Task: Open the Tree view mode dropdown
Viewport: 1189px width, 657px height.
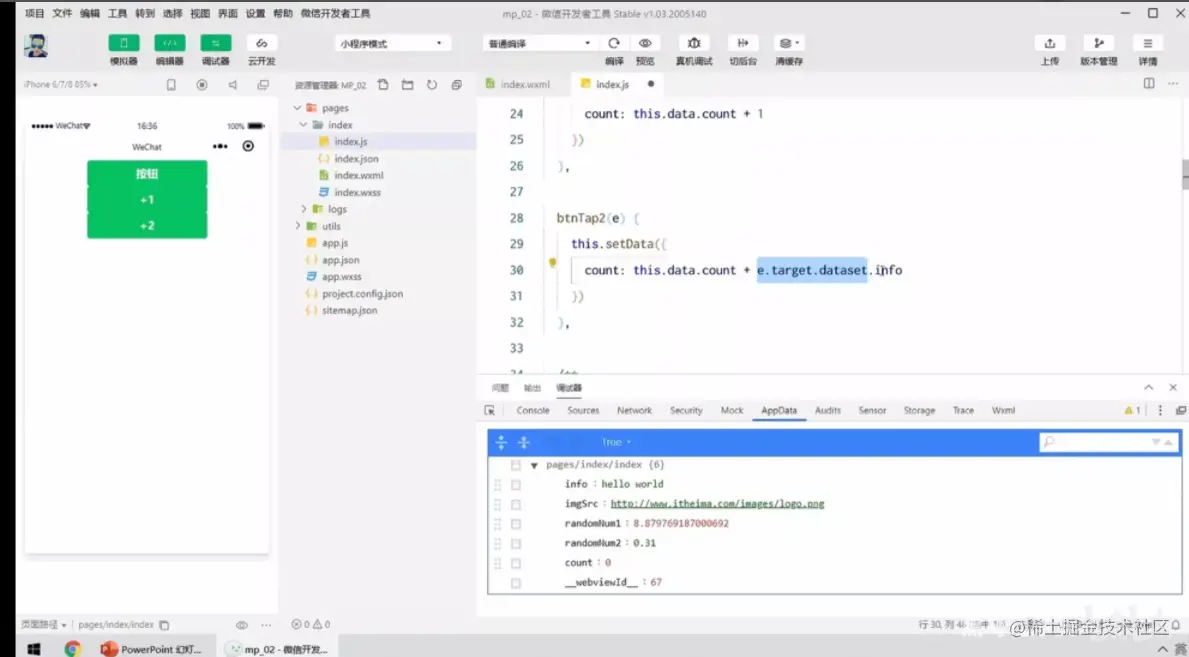Action: point(616,442)
